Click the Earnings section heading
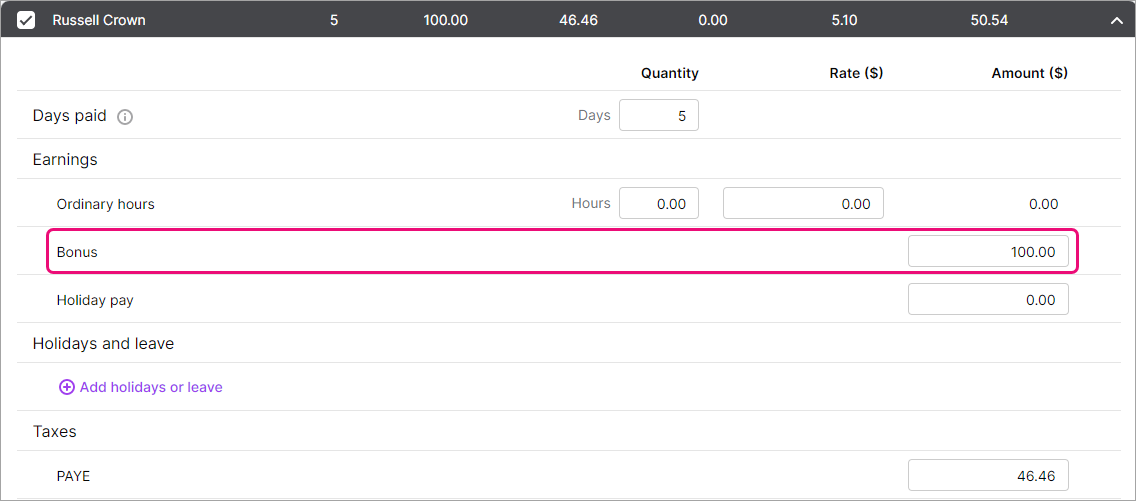 point(65,160)
